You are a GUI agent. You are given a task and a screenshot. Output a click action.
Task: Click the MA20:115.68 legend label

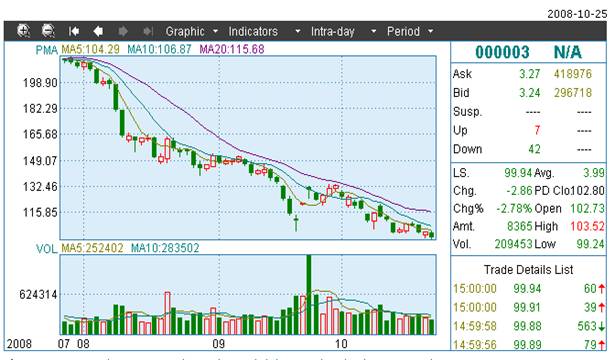pyautogui.click(x=232, y=49)
